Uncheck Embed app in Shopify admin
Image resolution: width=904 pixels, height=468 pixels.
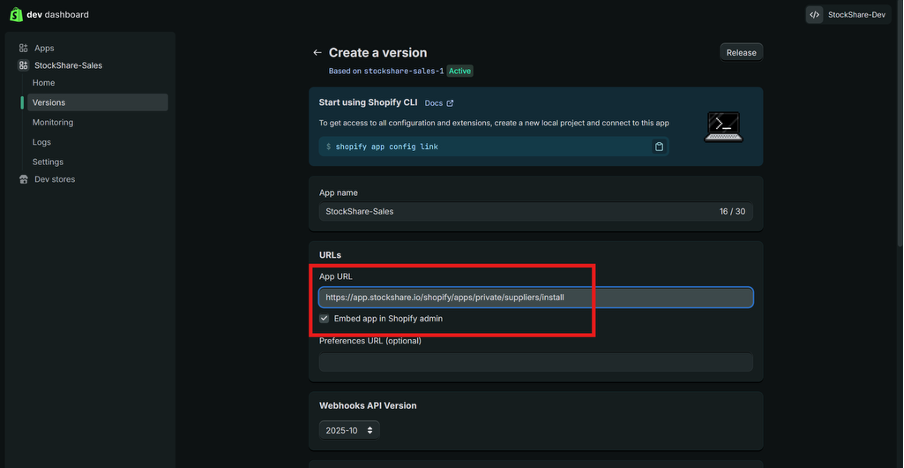(x=324, y=319)
